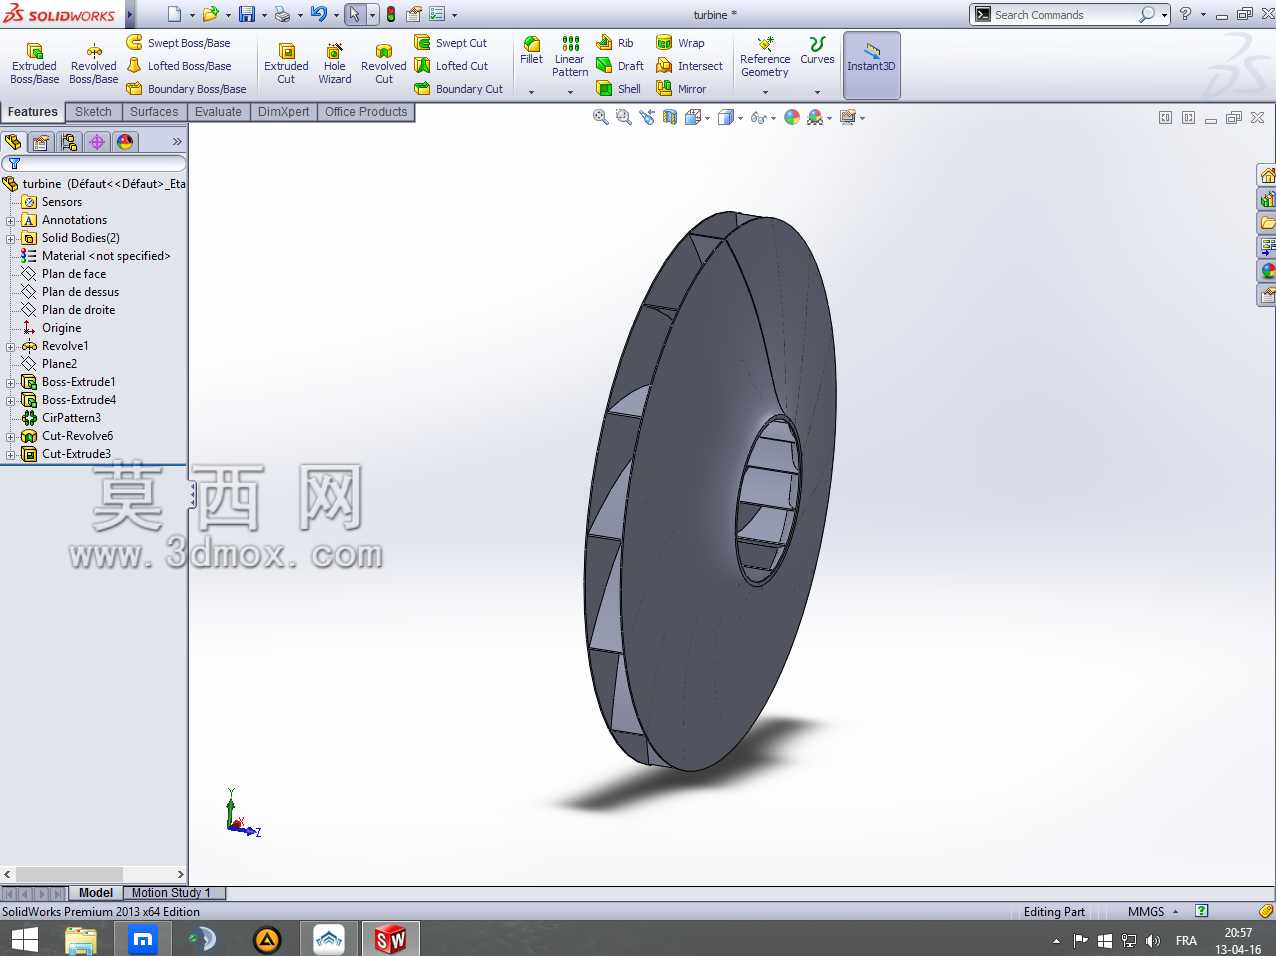Expand the Boss-Extrude4 feature node
Viewport: 1276px width, 956px height.
11,401
